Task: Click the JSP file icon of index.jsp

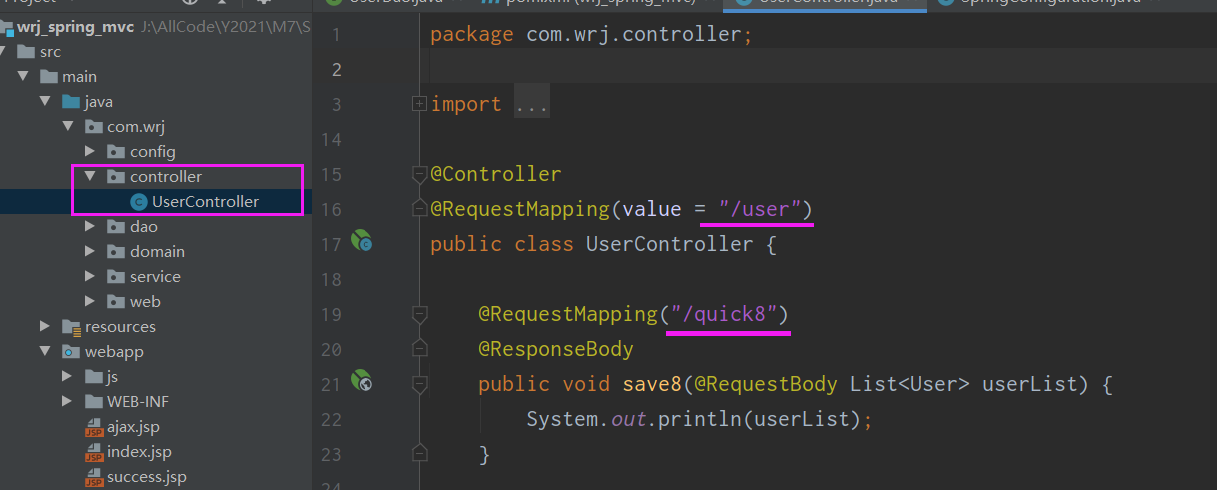Action: point(94,452)
